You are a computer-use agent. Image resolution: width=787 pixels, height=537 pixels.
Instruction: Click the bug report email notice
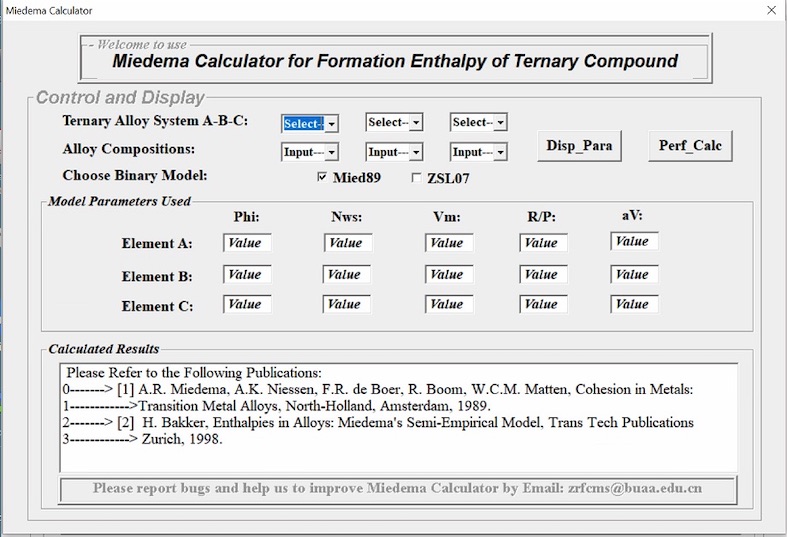398,489
